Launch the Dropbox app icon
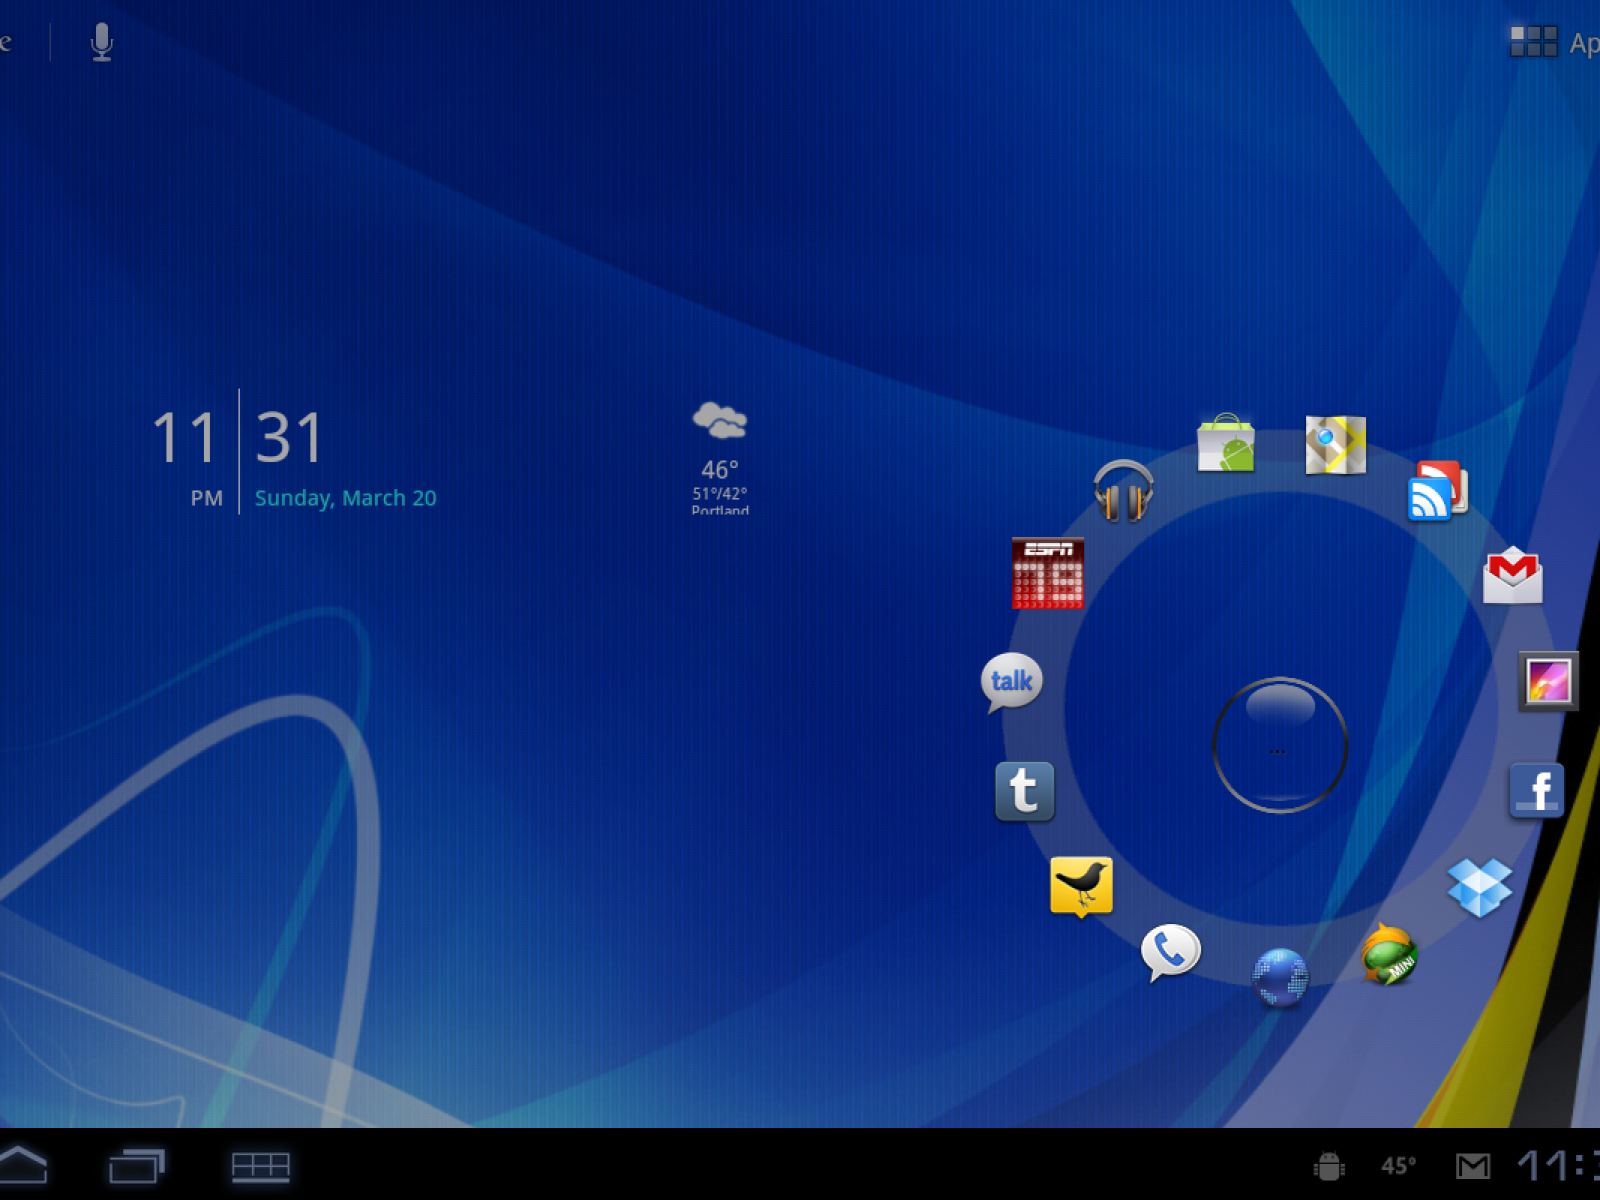The image size is (1600, 1200). click(x=1479, y=886)
